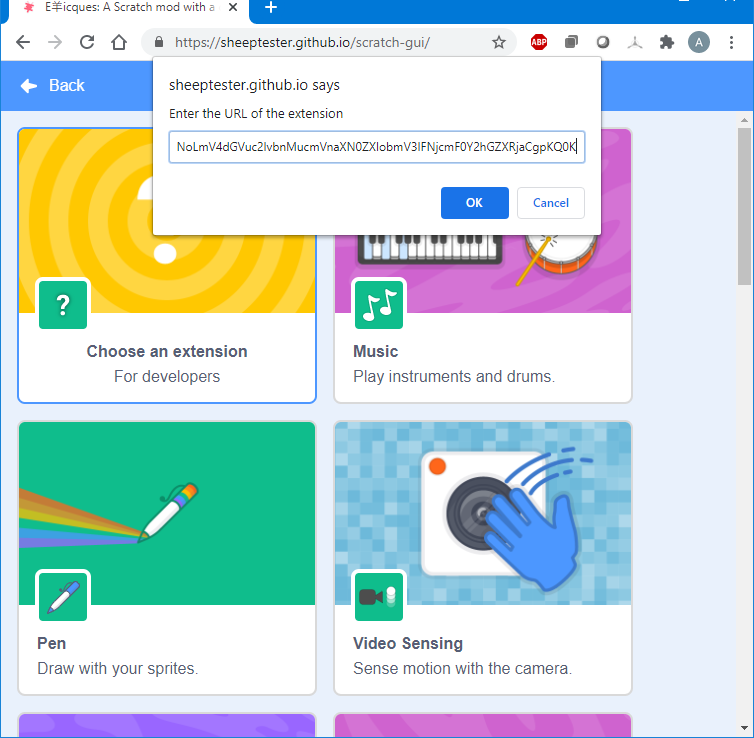This screenshot has width=754, height=738.
Task: Cancel the extension URL dialog
Action: pos(551,203)
